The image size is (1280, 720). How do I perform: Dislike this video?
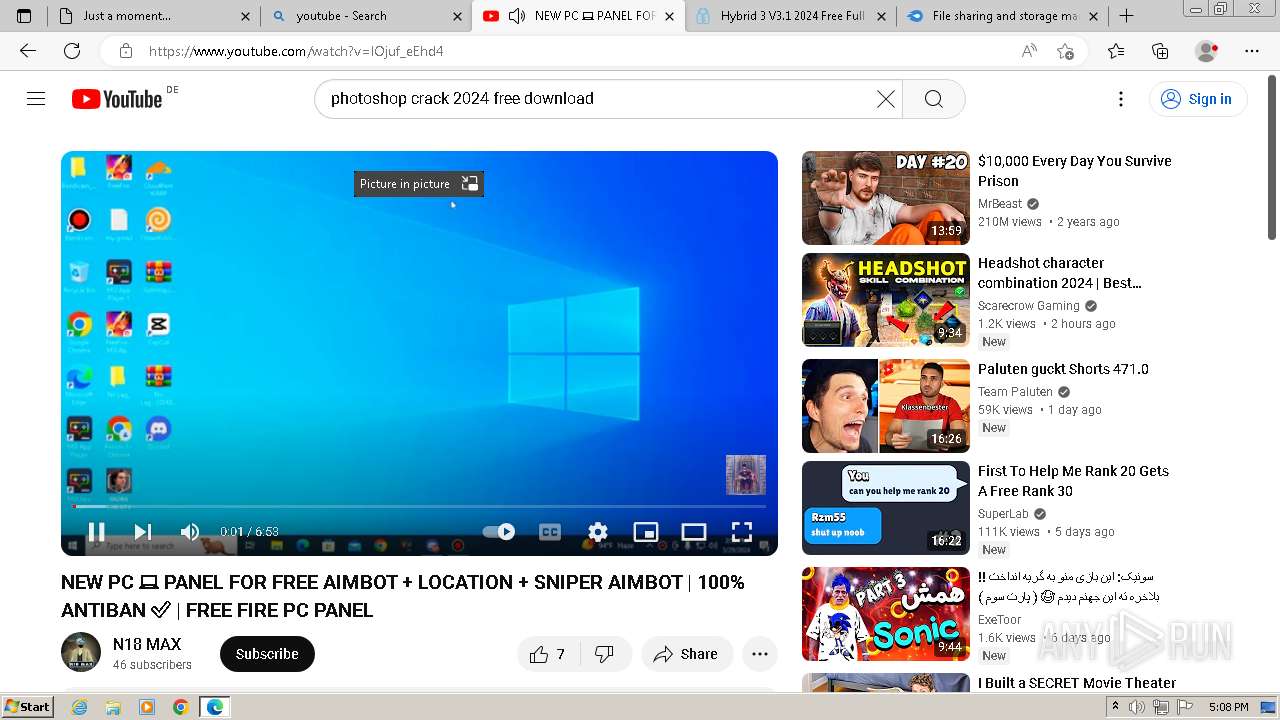tap(605, 654)
